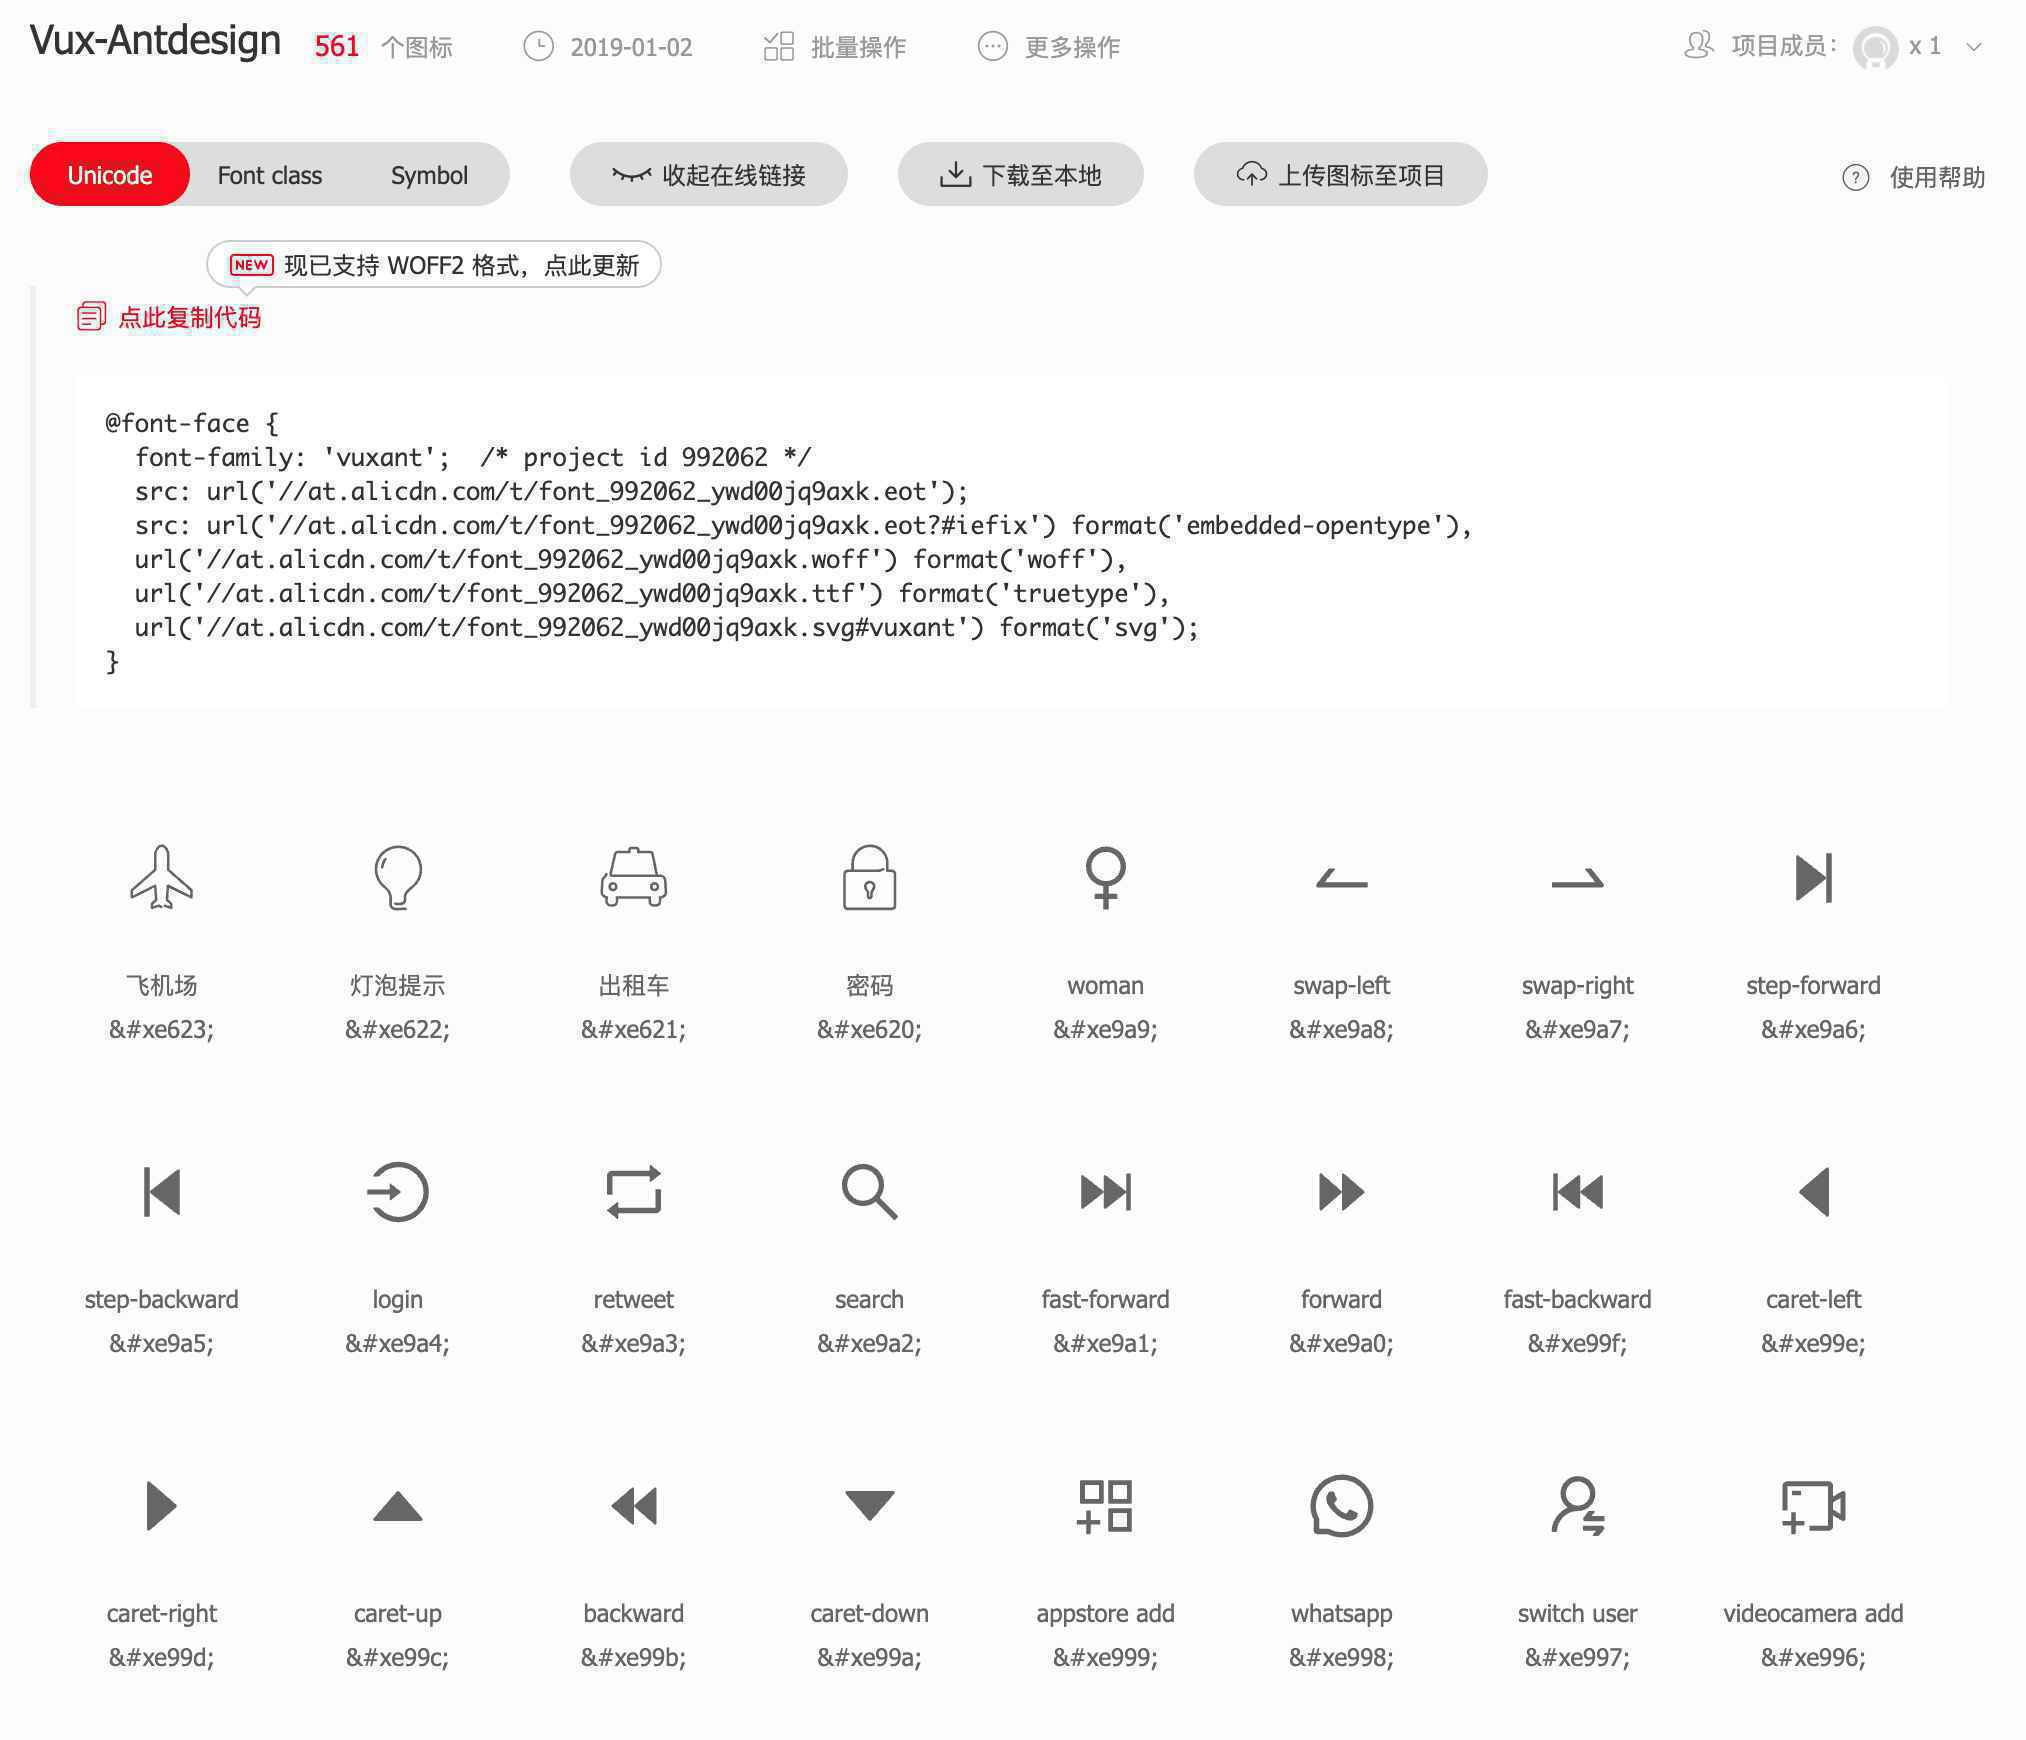
Task: Click the WOFF2 format update notice
Action: point(434,265)
